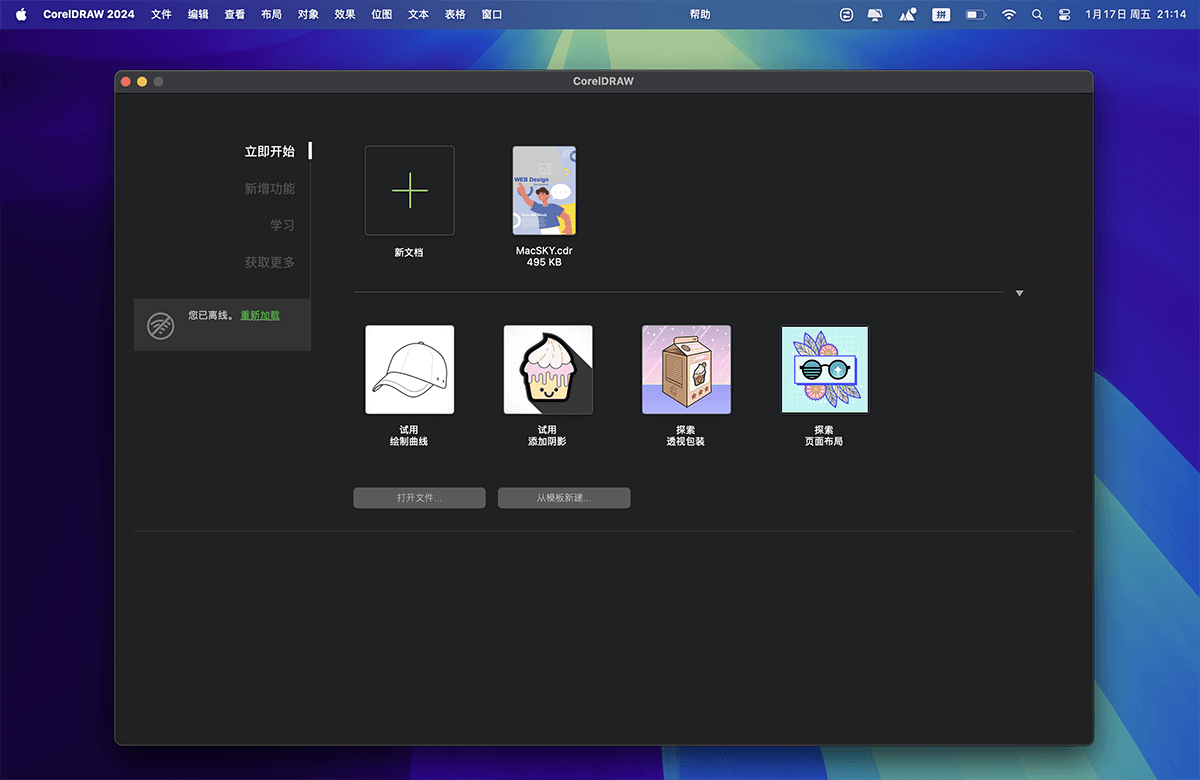This screenshot has height=780, width=1200.
Task: Open the 查看 menu
Action: tap(235, 15)
